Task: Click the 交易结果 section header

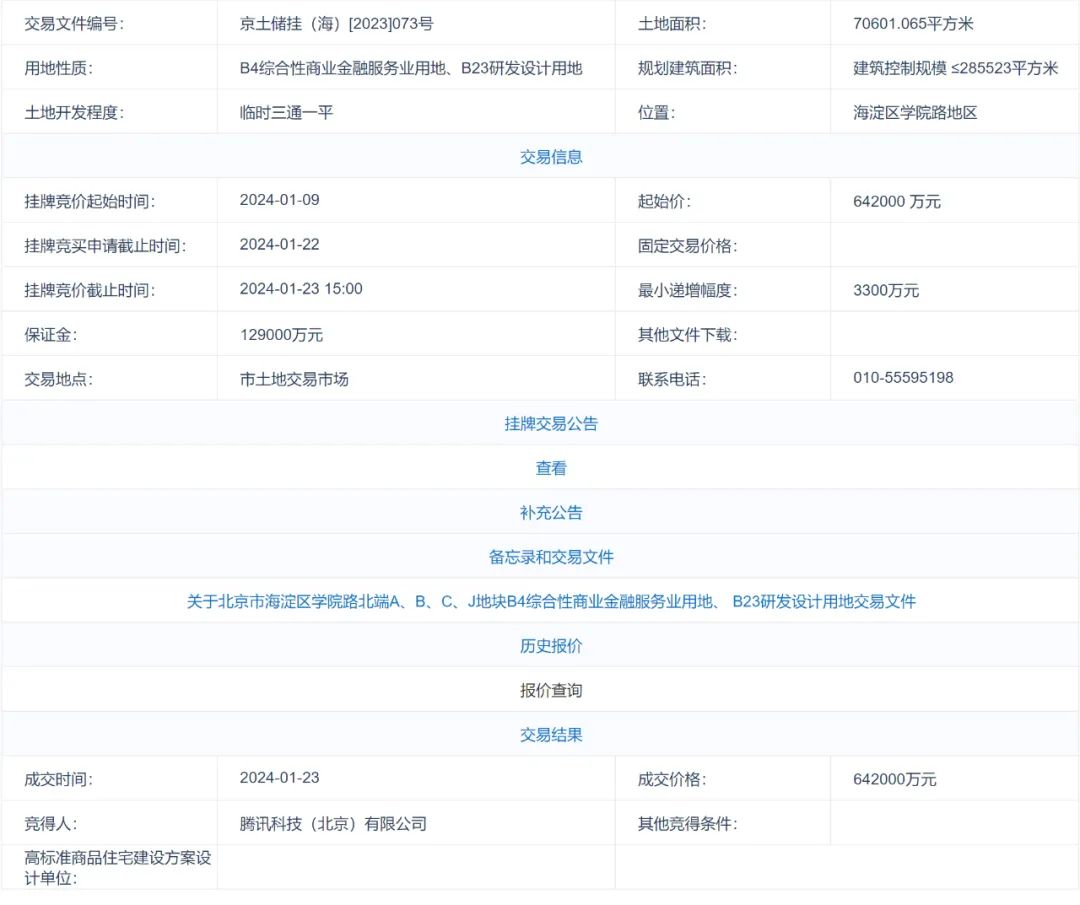Action: point(551,735)
